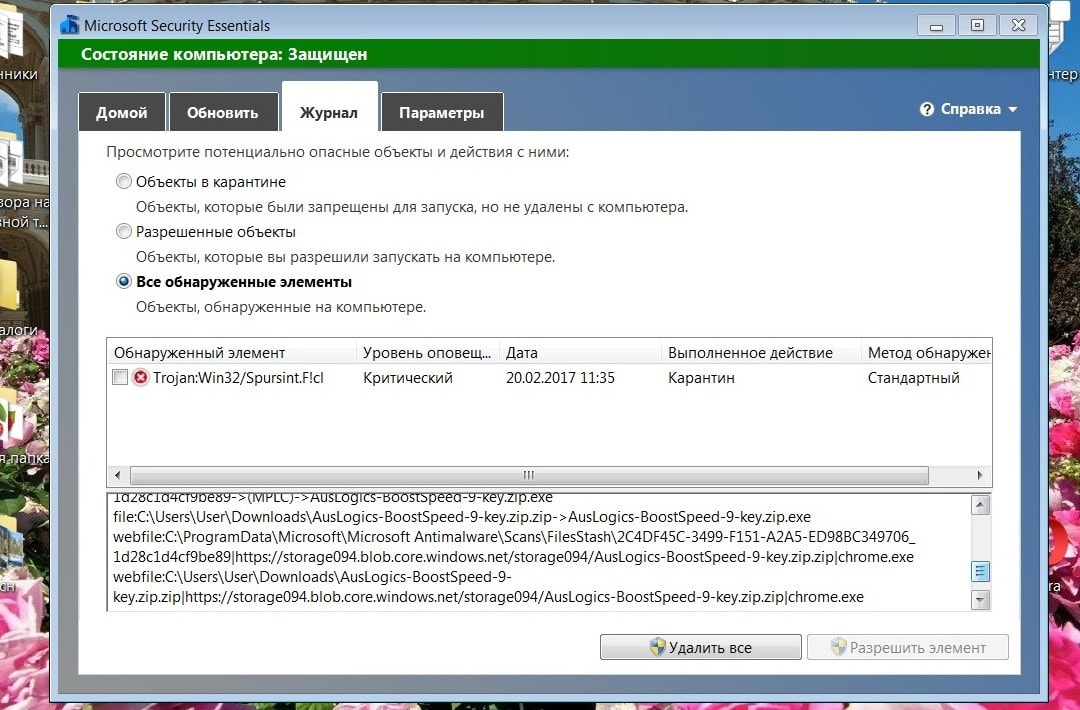Sort by Дата column header
The image size is (1080, 710).
[580, 353]
